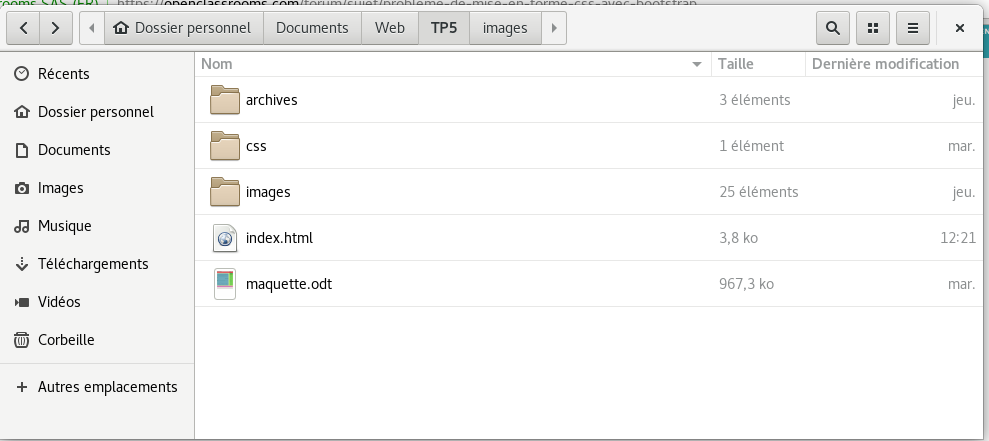Click the index.html file icon
Image resolution: width=989 pixels, height=441 pixels.
click(x=225, y=238)
